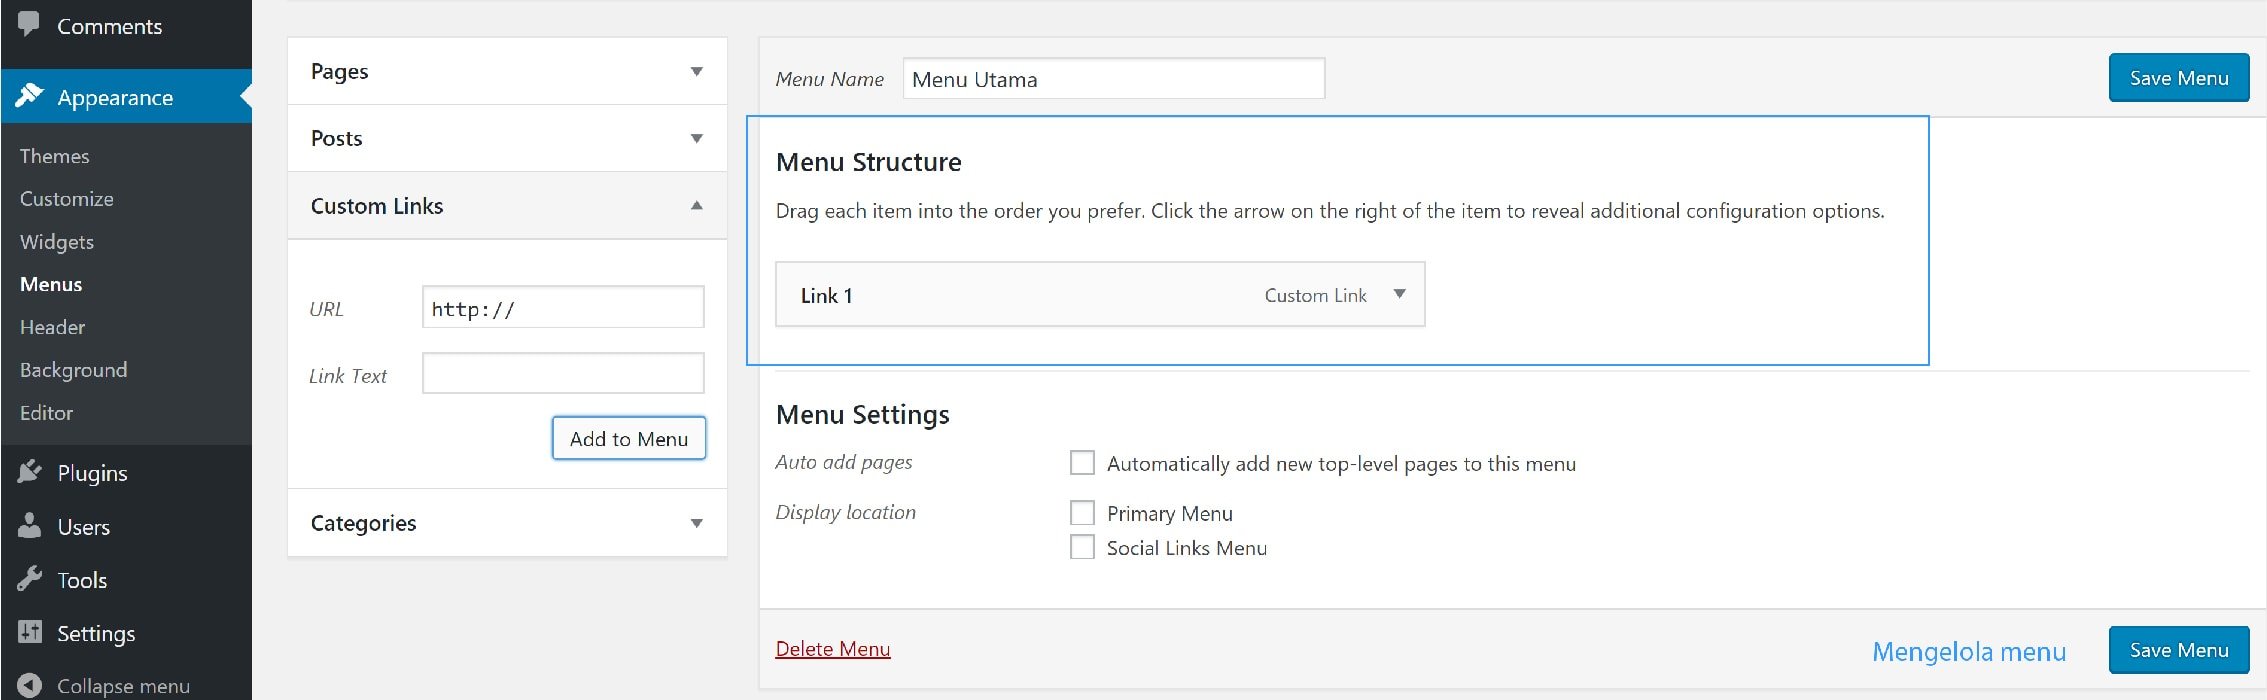The height and width of the screenshot is (700, 2267).
Task: Click the Plugins plug icon
Action: tap(30, 472)
